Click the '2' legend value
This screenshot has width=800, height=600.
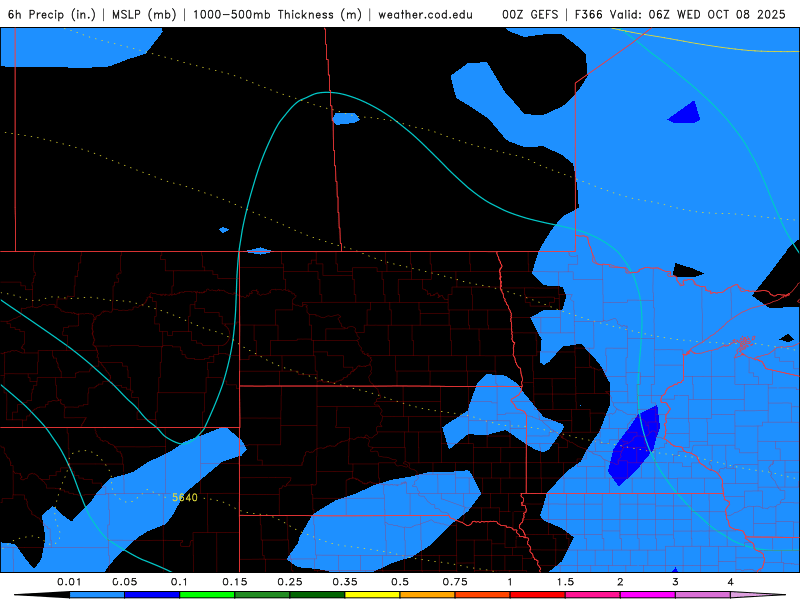[x=620, y=582]
